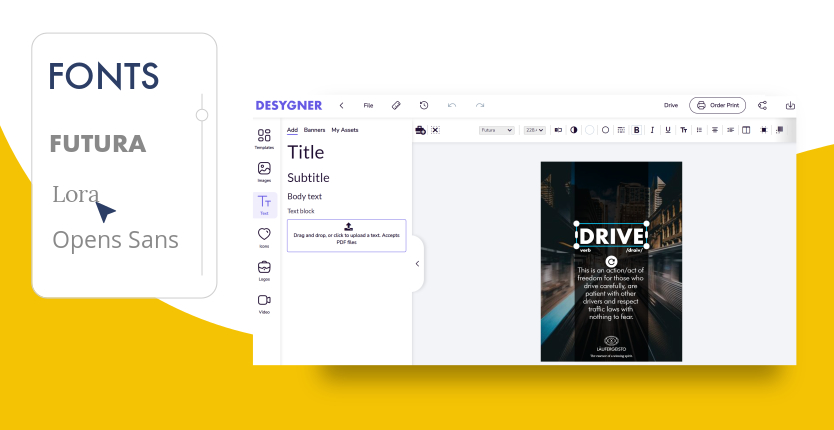Image resolution: width=834 pixels, height=430 pixels.
Task: Open the Logos briefcase panel
Action: 264,270
